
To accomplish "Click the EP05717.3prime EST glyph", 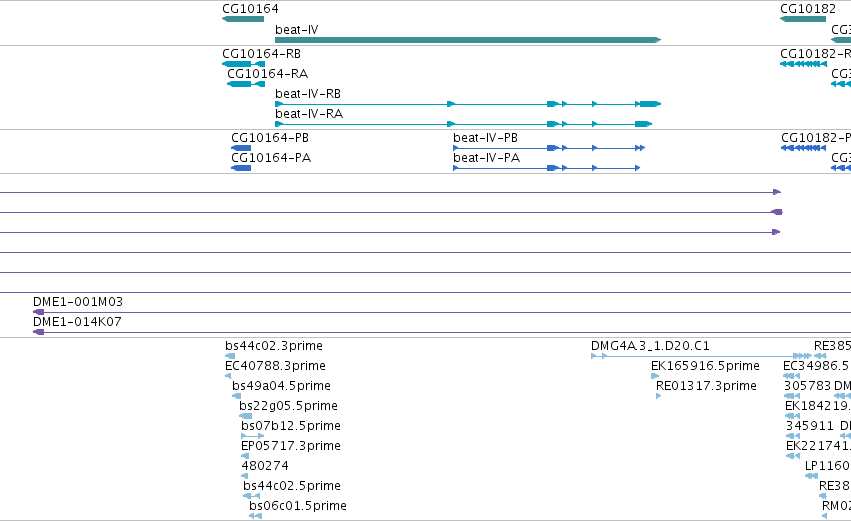I will click(245, 456).
